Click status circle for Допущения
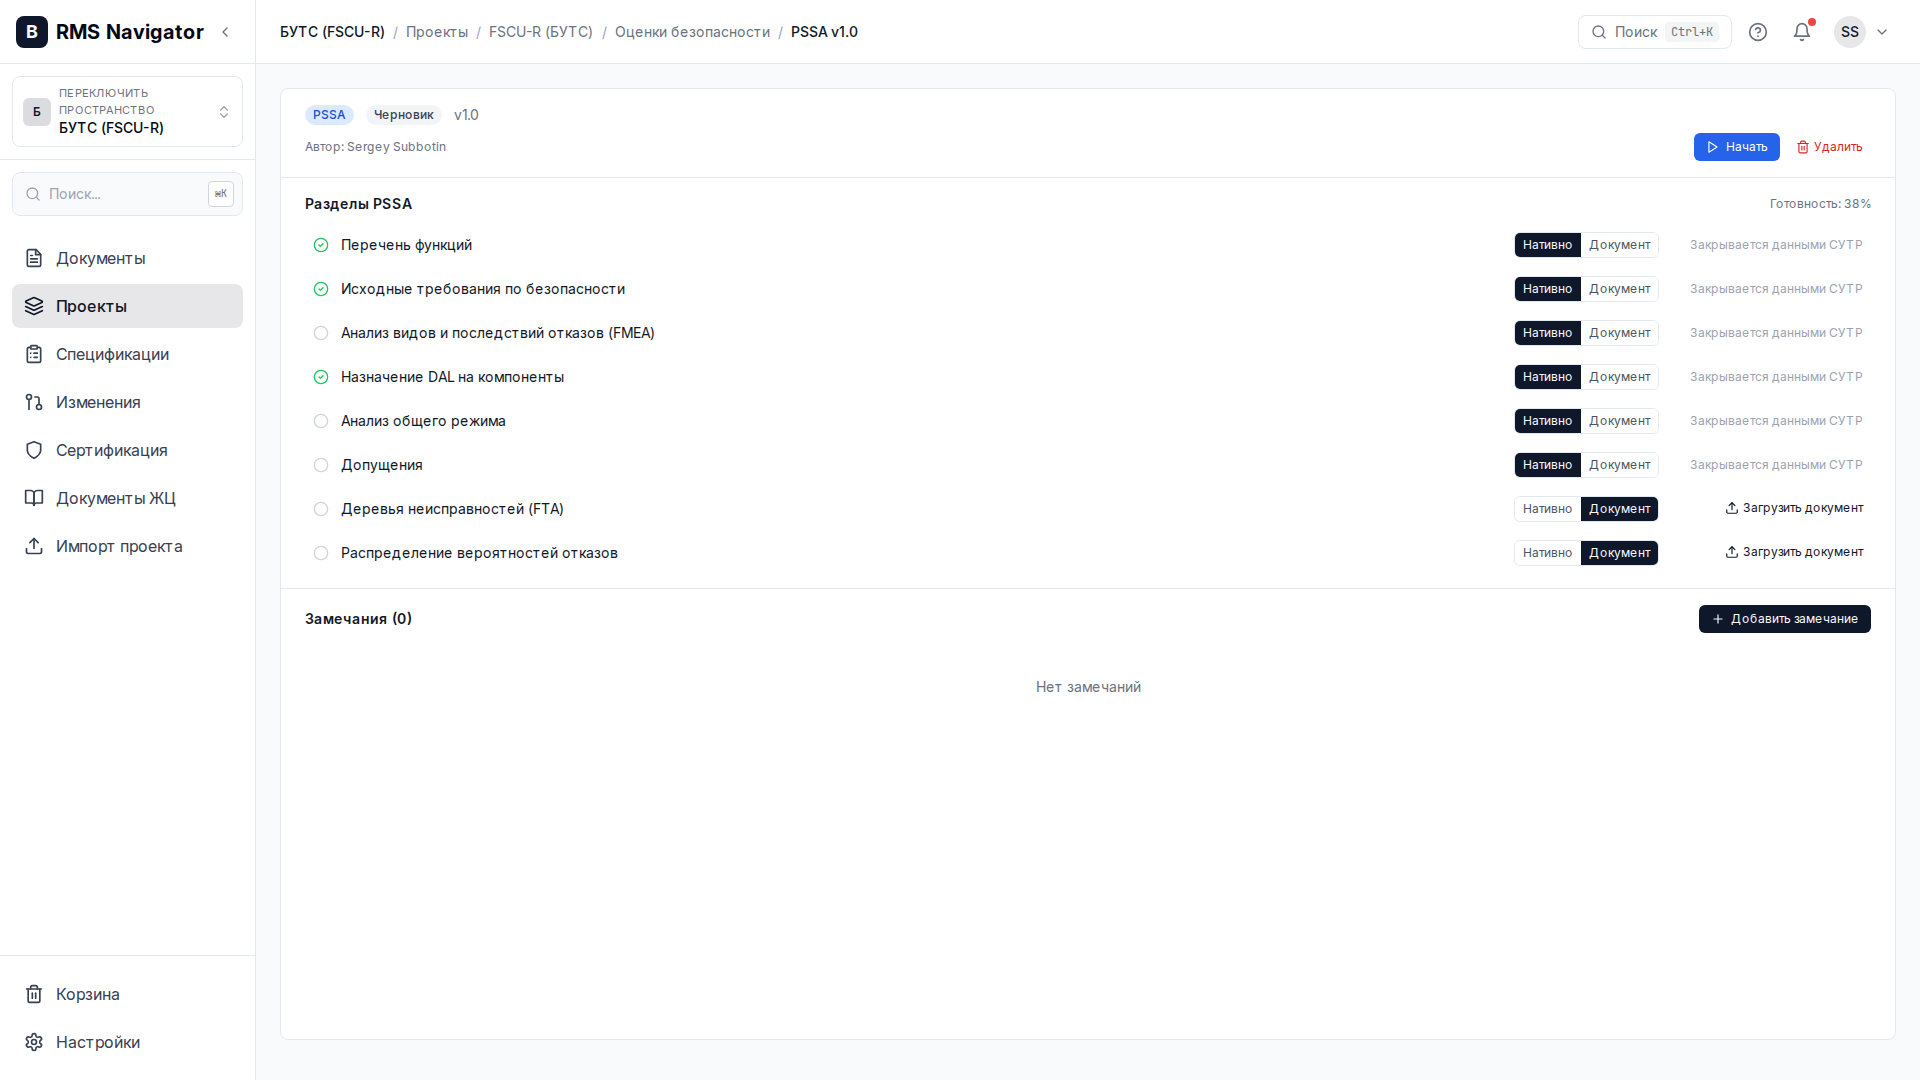The width and height of the screenshot is (1920, 1080). 321,465
